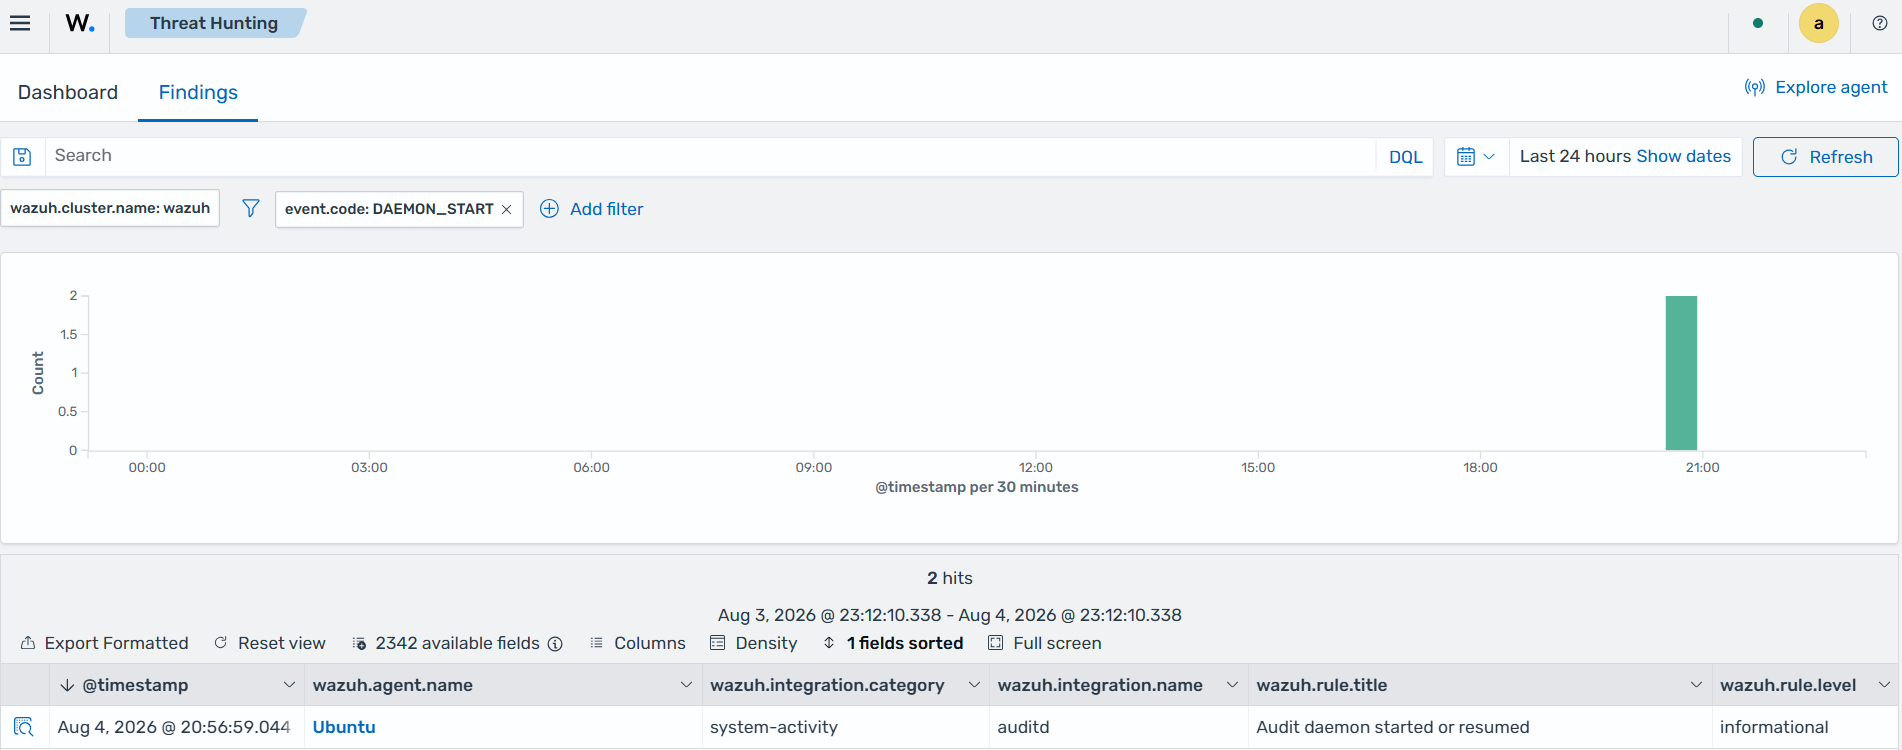The width and height of the screenshot is (1902, 750).
Task: Click the Last 24 hours time range
Action: coord(1575,156)
